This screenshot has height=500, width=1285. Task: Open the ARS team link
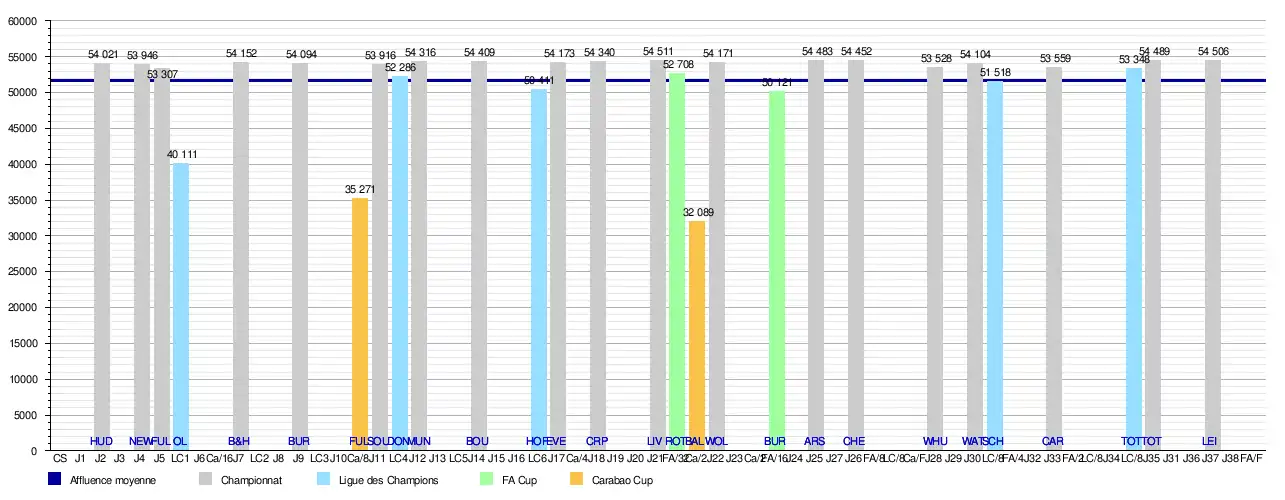pos(815,441)
